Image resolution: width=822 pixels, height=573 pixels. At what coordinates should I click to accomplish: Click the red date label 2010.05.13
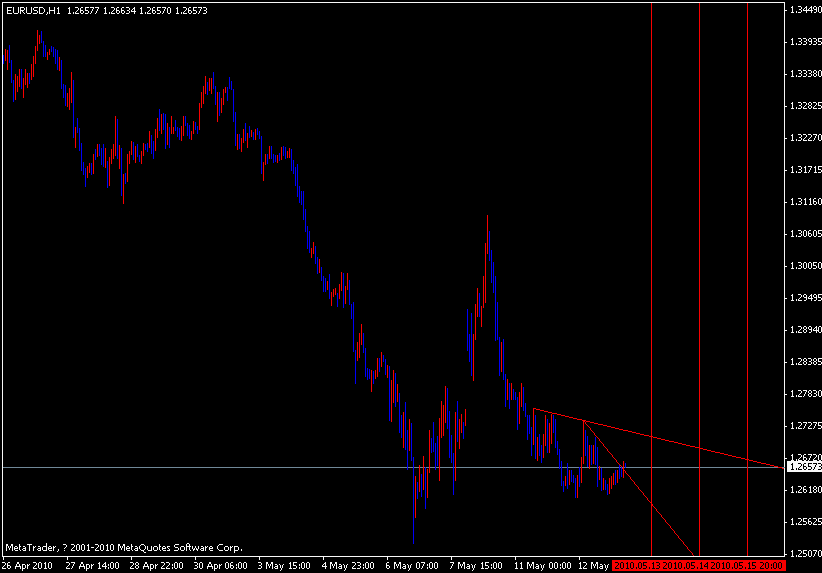click(637, 566)
